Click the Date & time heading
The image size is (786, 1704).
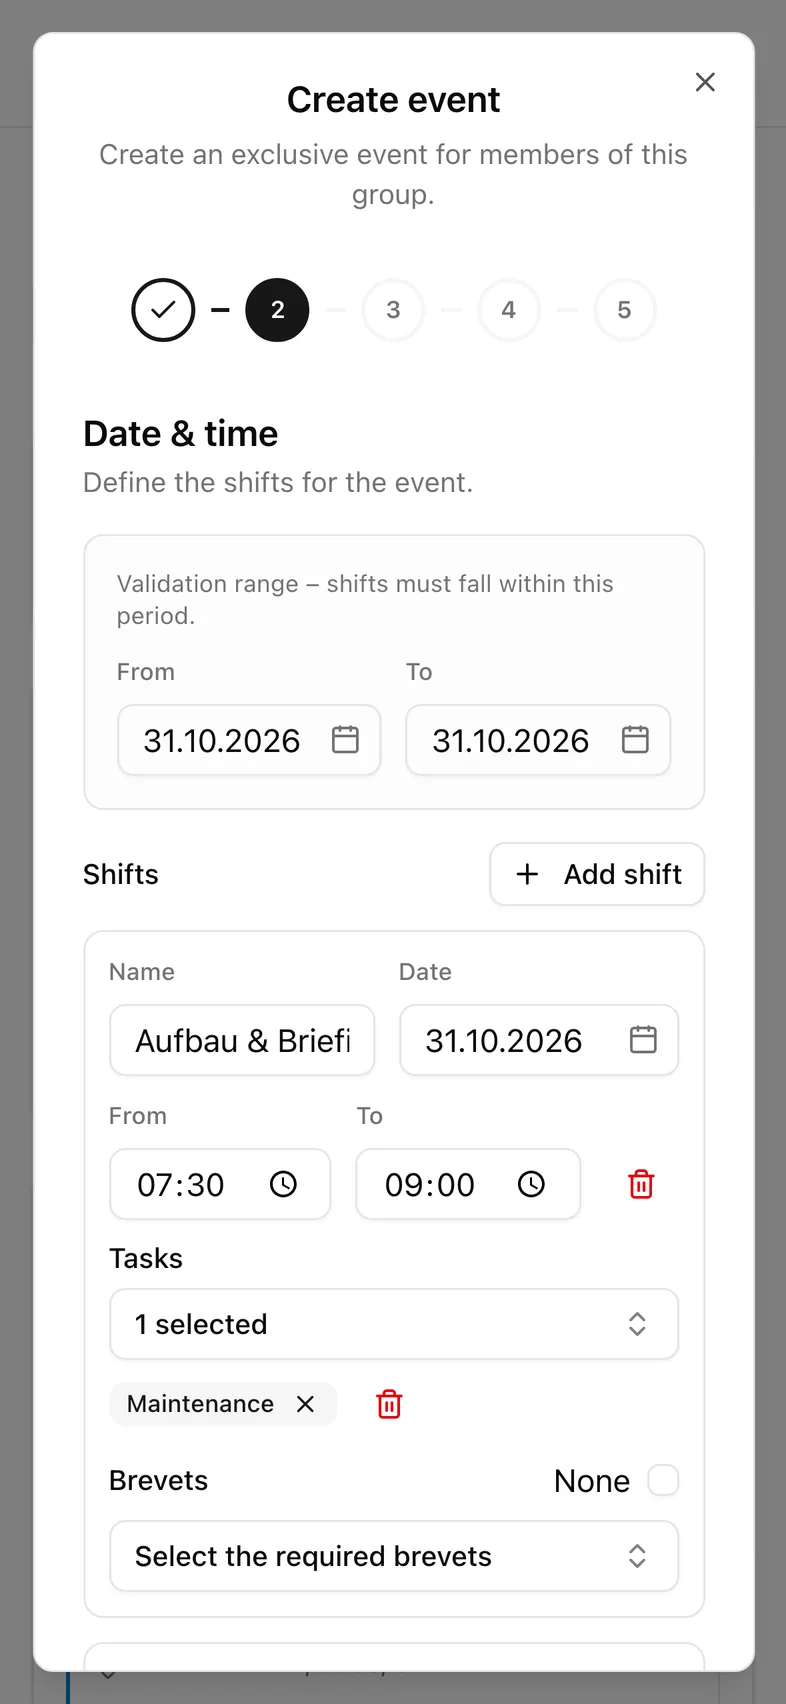coord(181,434)
